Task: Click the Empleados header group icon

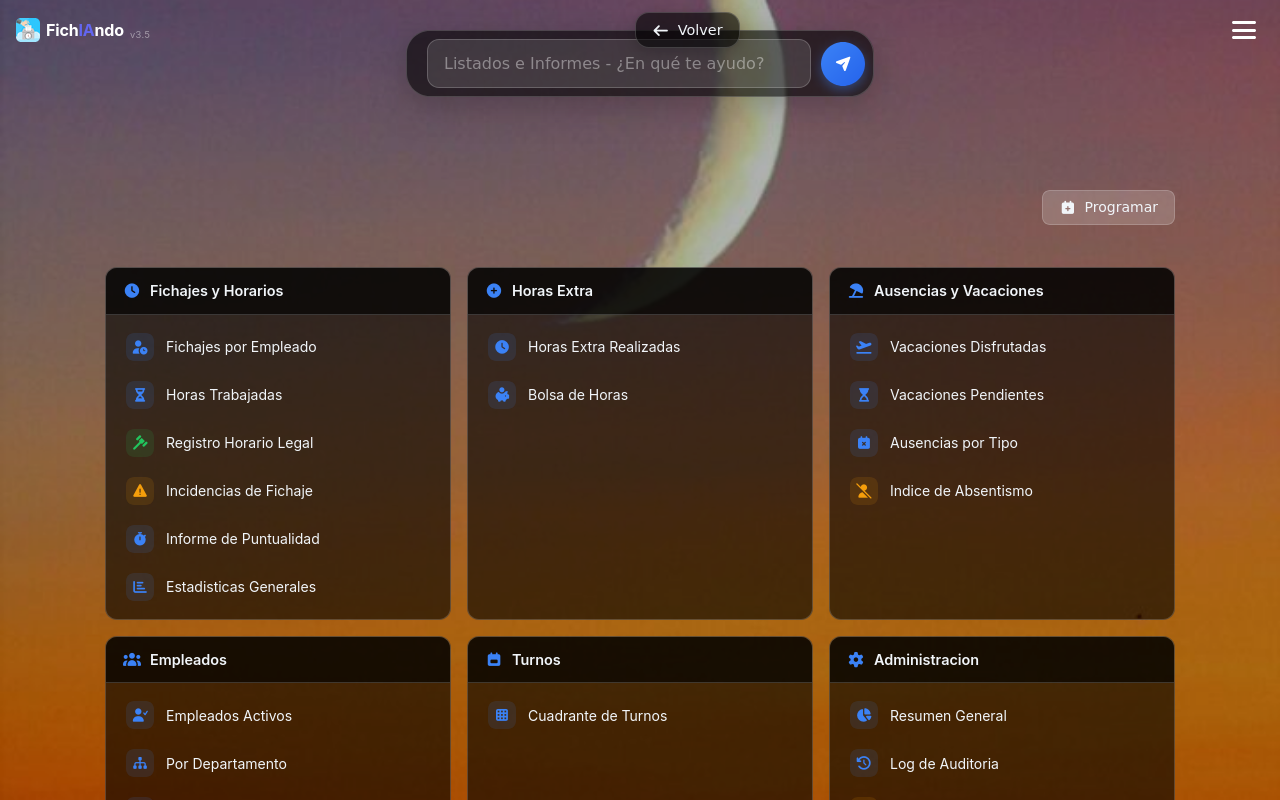Action: 132,660
